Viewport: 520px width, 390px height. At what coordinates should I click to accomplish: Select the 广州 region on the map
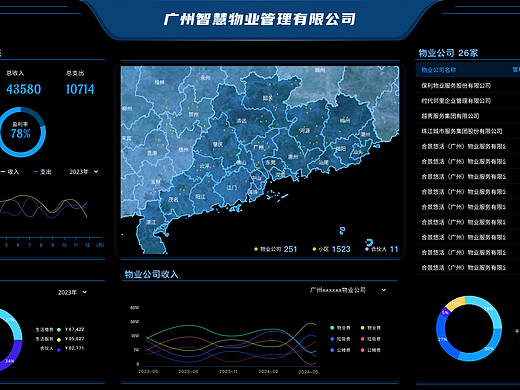pos(259,147)
